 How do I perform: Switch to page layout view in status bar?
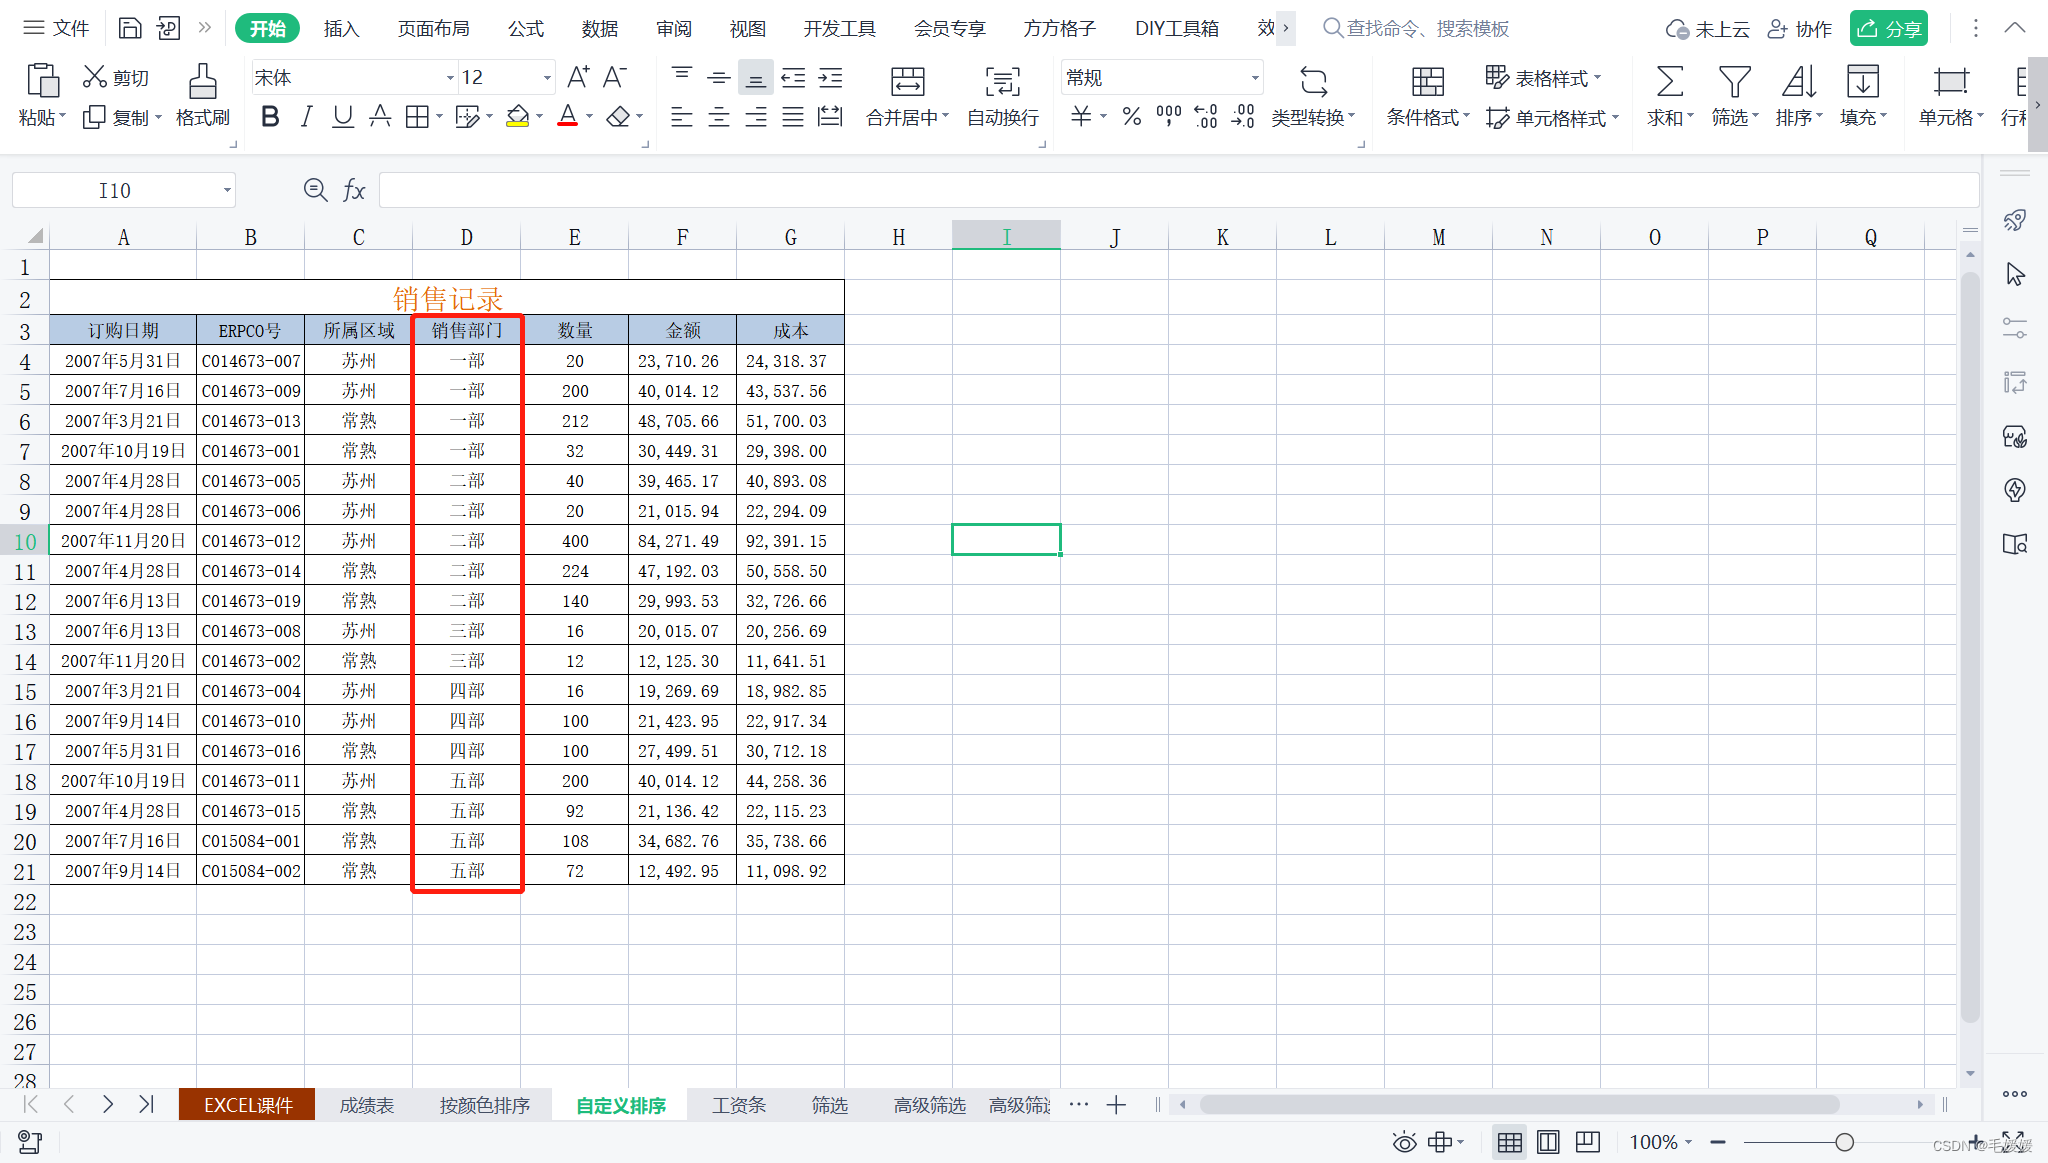(x=1548, y=1142)
